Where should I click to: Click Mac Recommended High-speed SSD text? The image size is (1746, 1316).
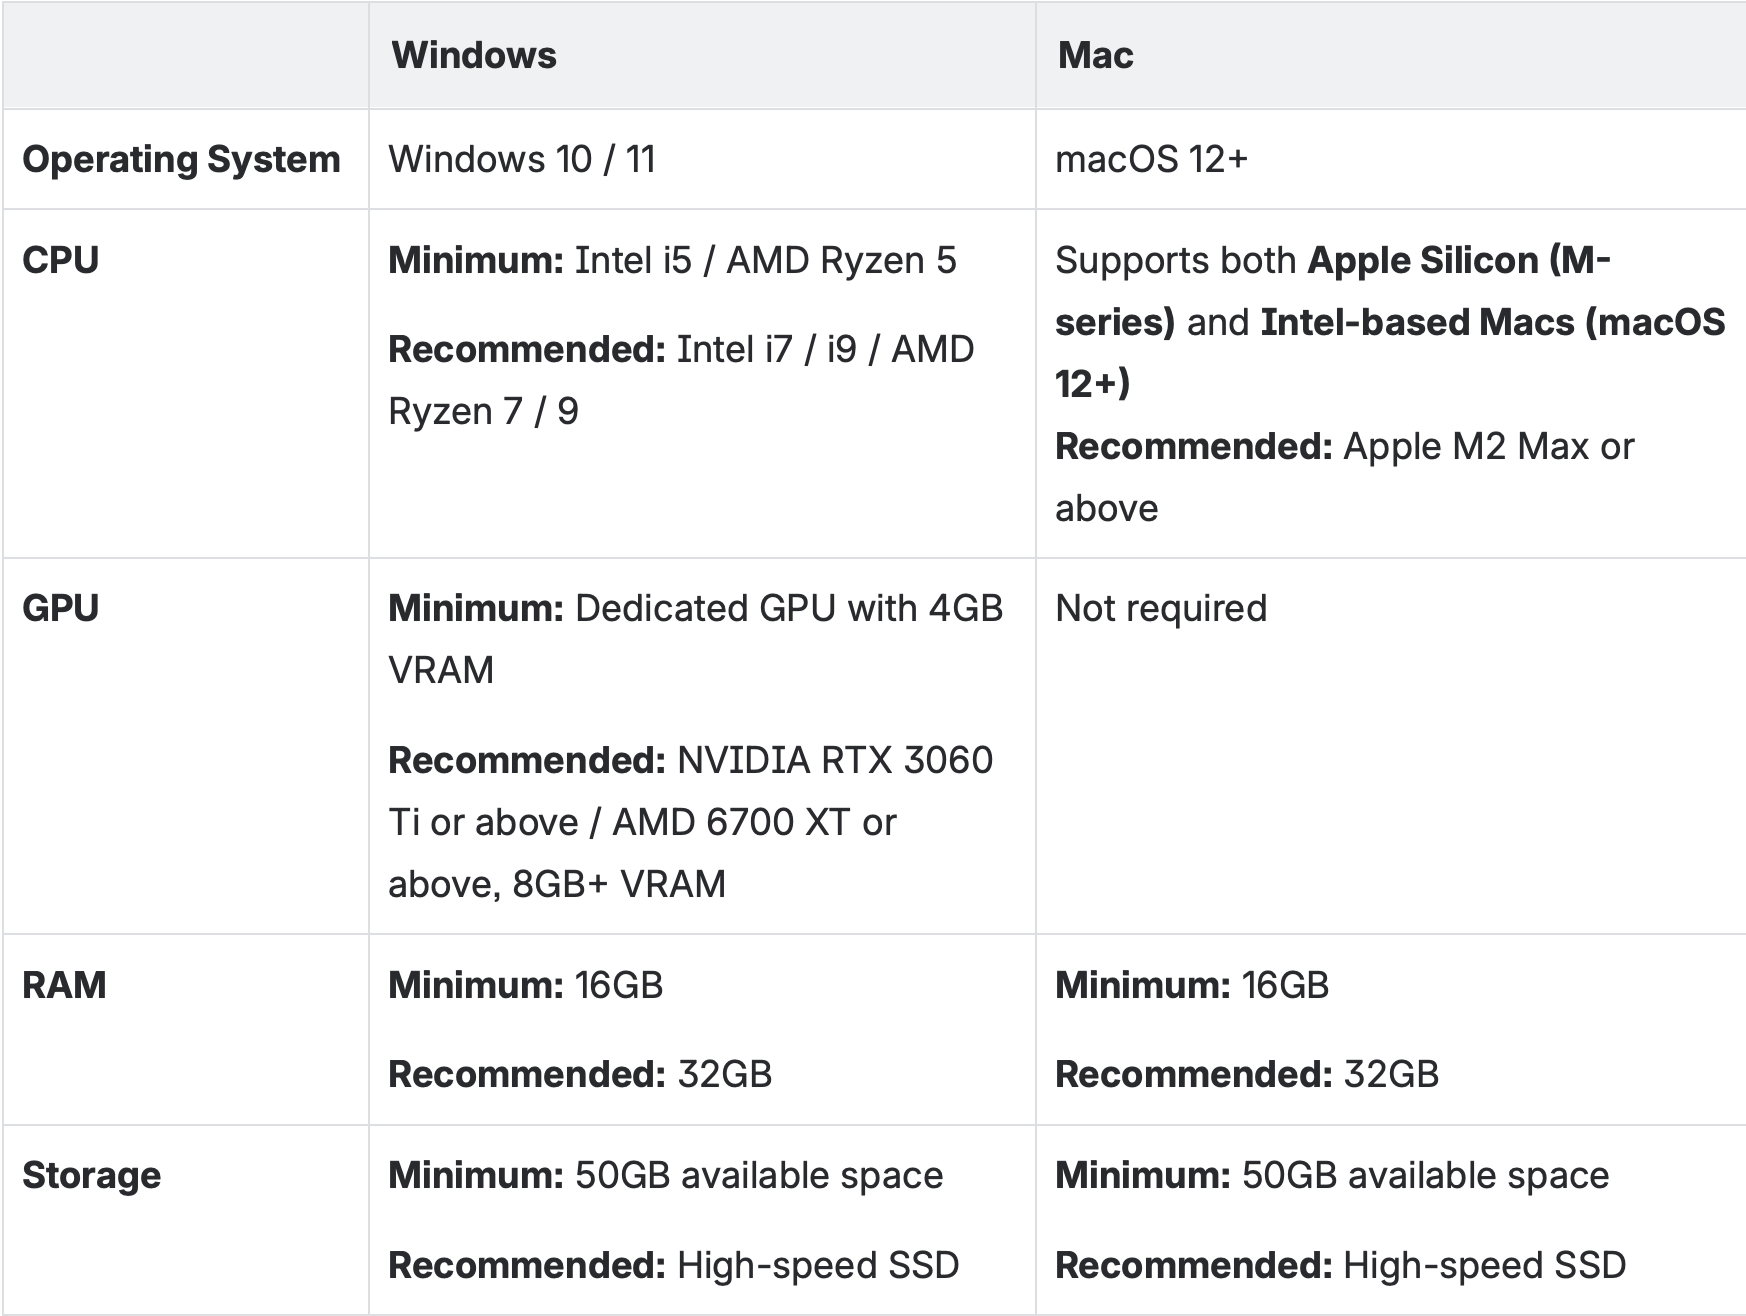click(1340, 1265)
